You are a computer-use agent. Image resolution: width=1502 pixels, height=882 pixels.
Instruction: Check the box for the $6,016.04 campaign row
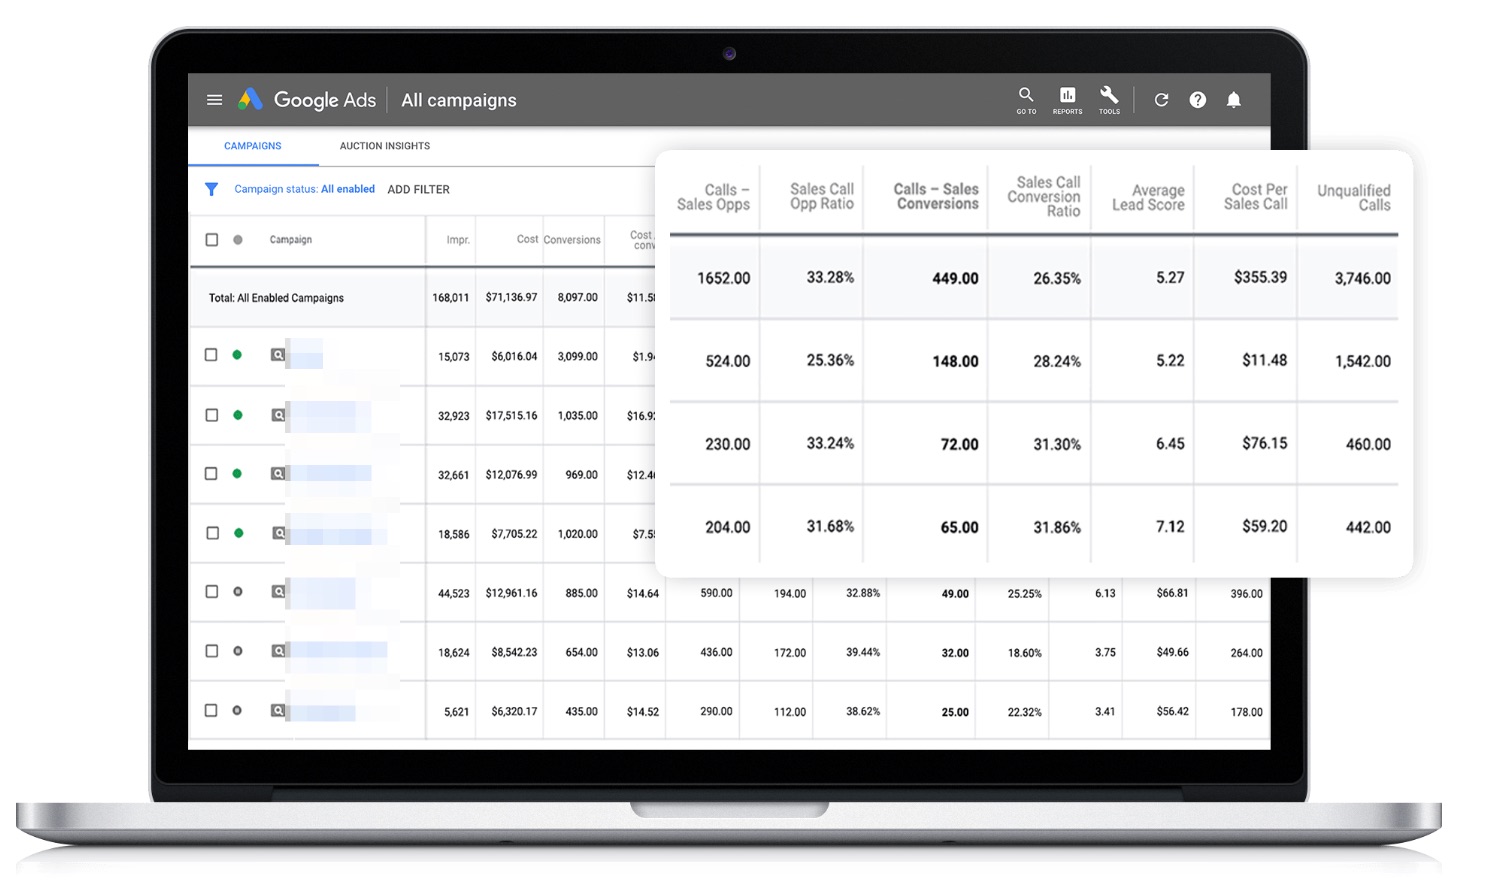click(211, 355)
